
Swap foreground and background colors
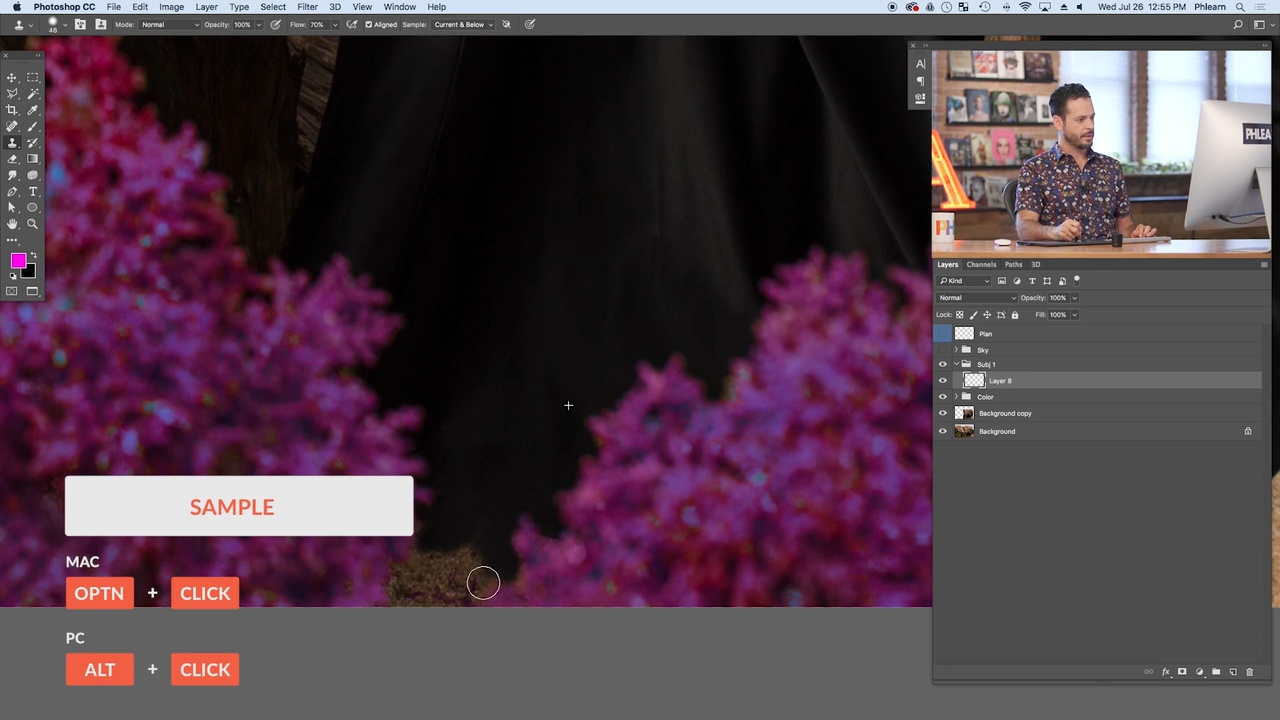(32, 257)
